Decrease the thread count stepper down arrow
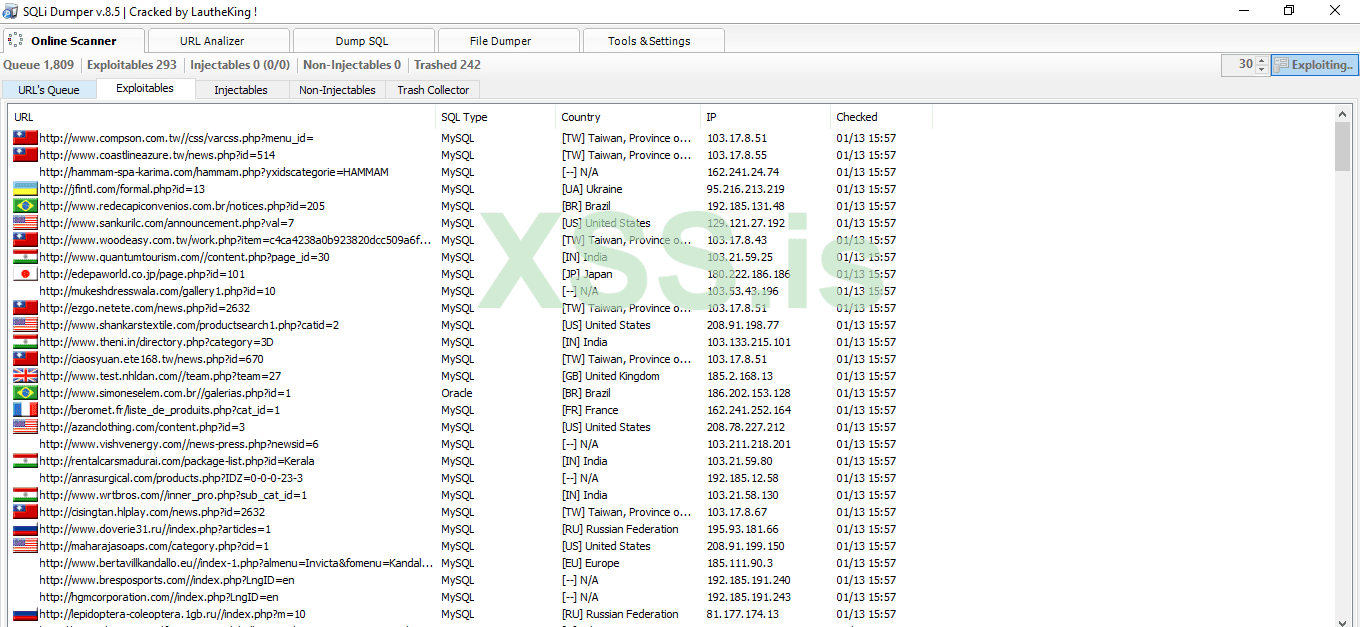 pyautogui.click(x=1262, y=70)
